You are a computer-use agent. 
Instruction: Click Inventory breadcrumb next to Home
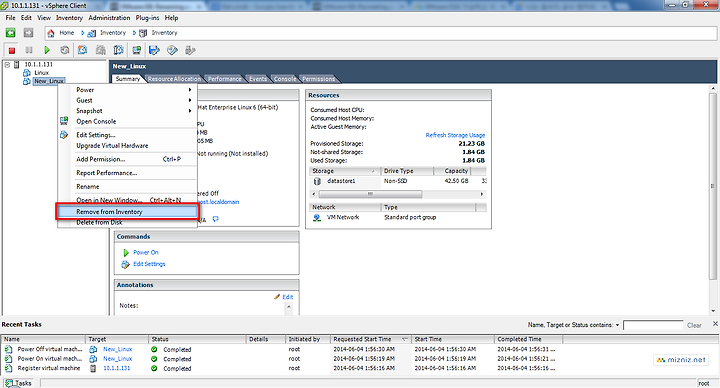coord(112,33)
